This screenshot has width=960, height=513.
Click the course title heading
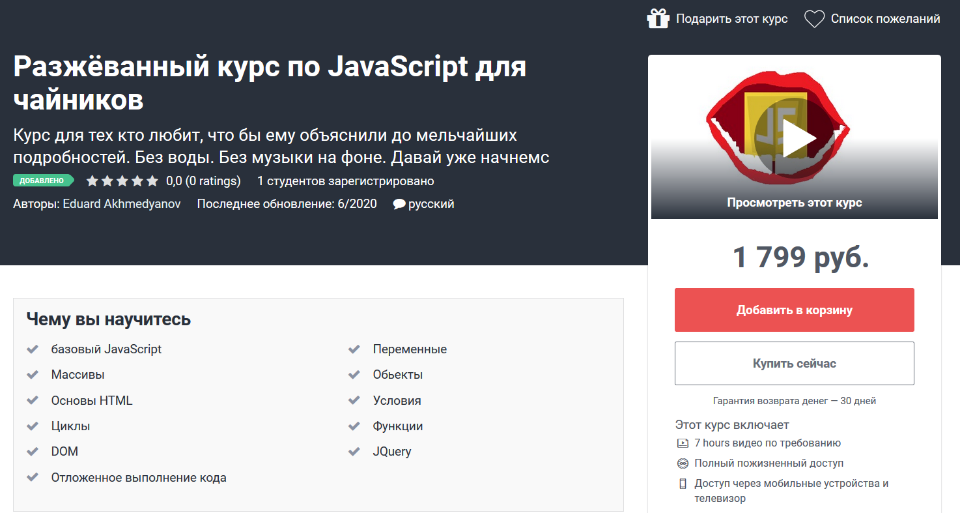270,84
